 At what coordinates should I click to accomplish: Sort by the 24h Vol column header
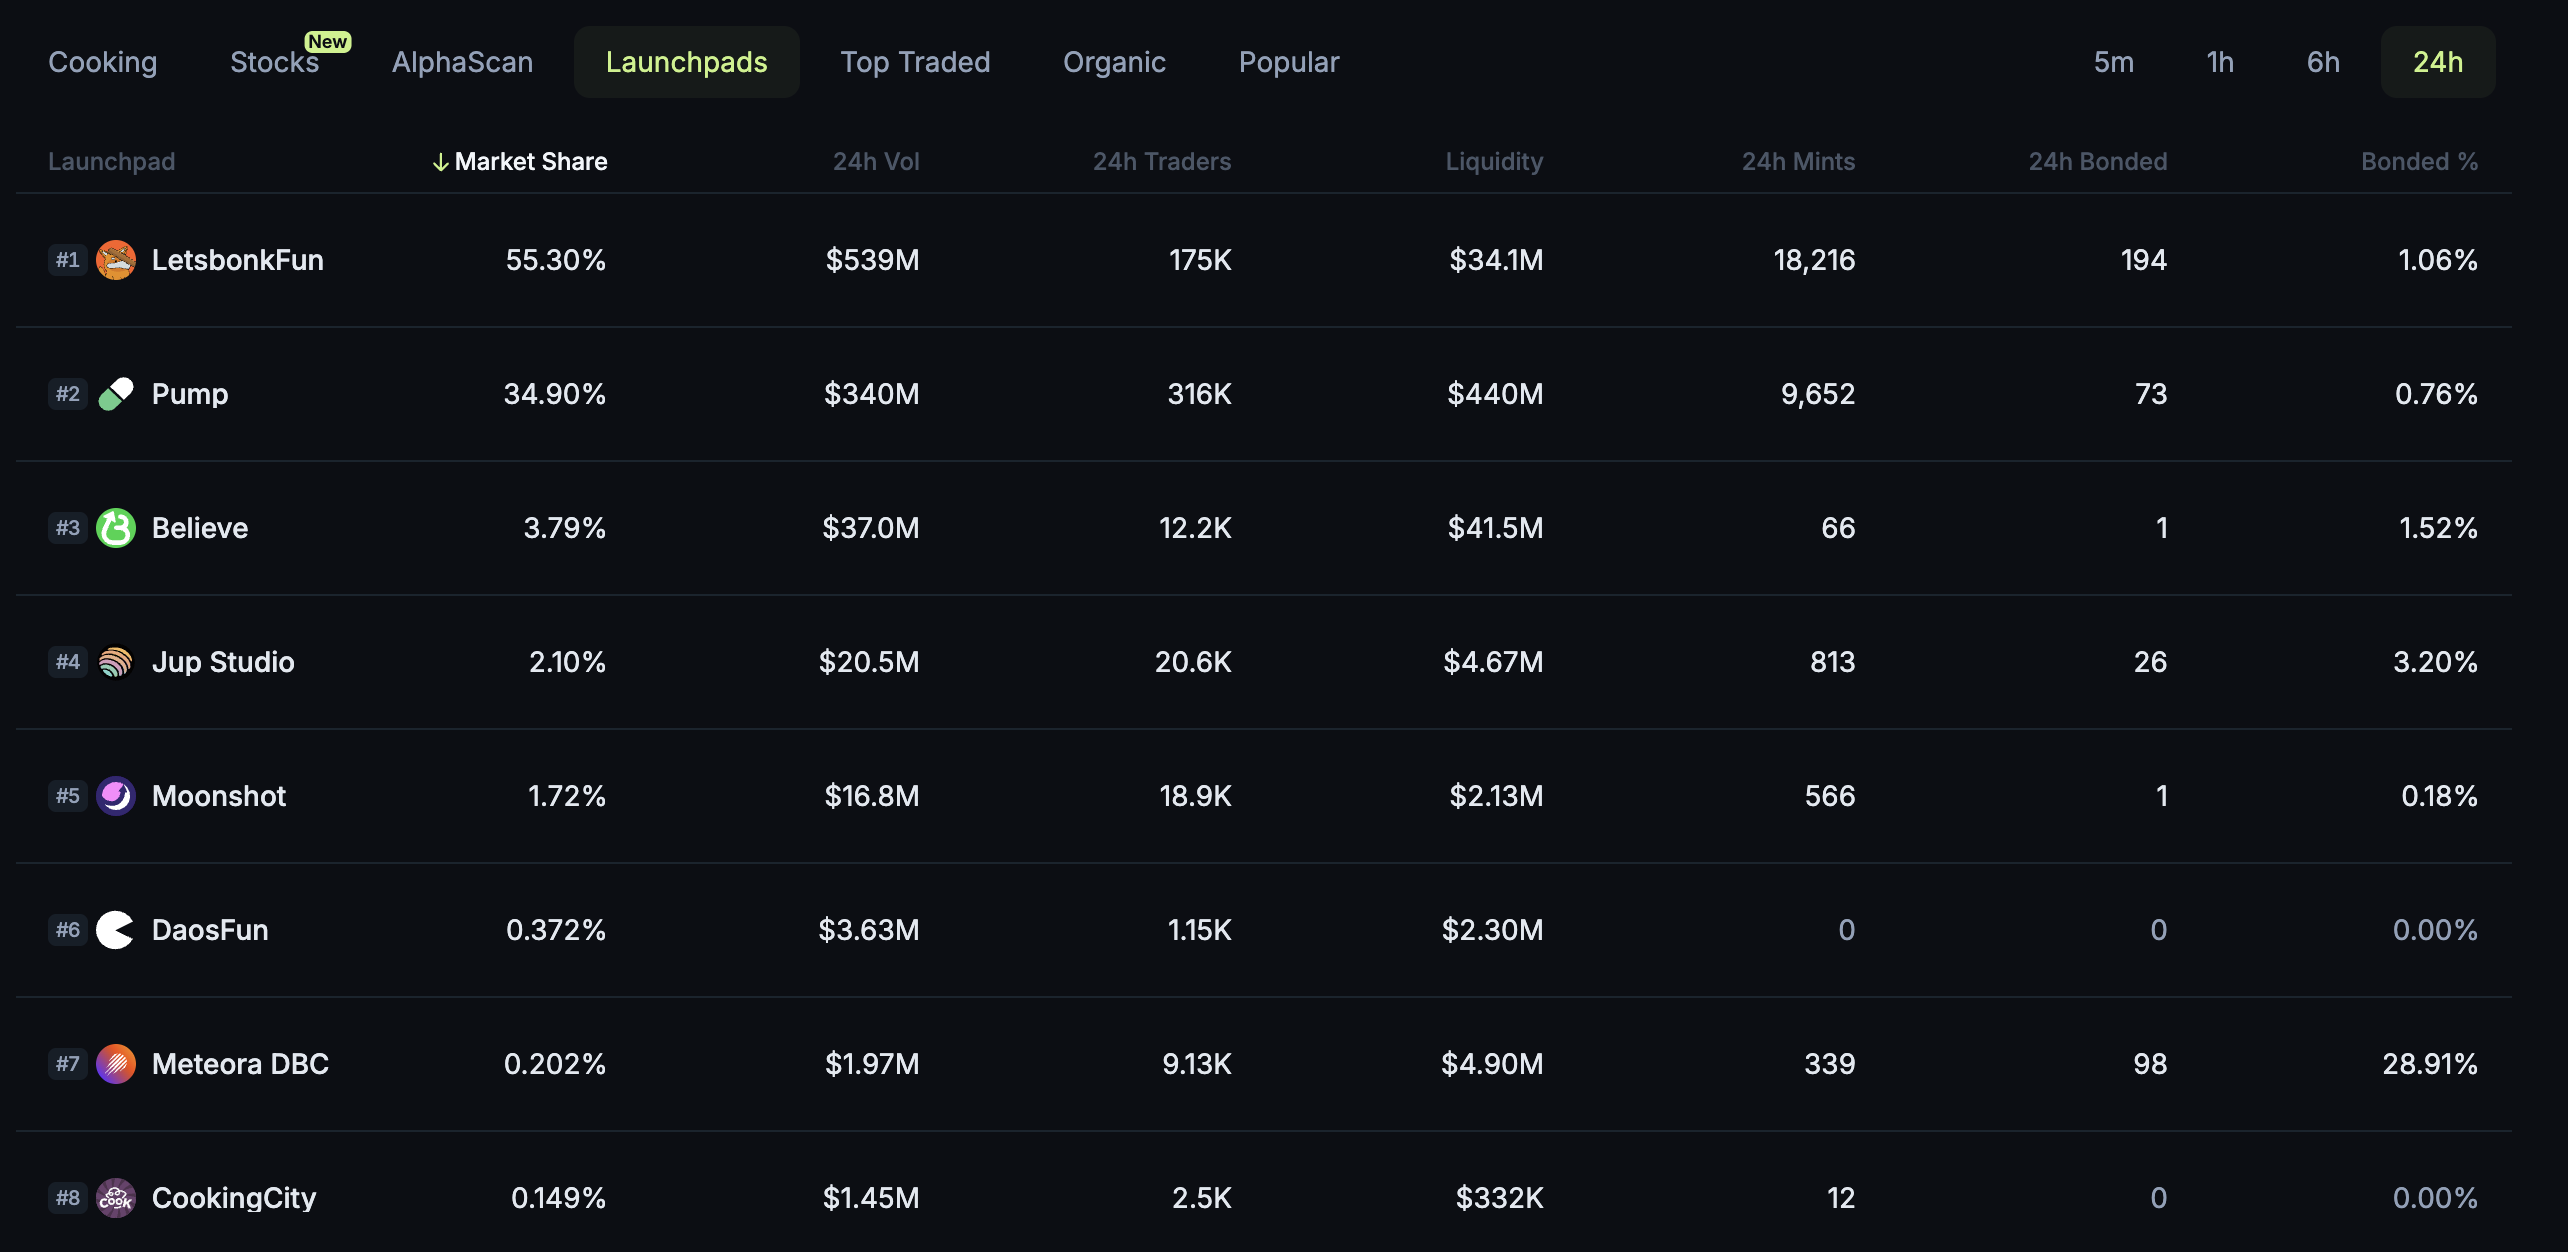point(876,162)
